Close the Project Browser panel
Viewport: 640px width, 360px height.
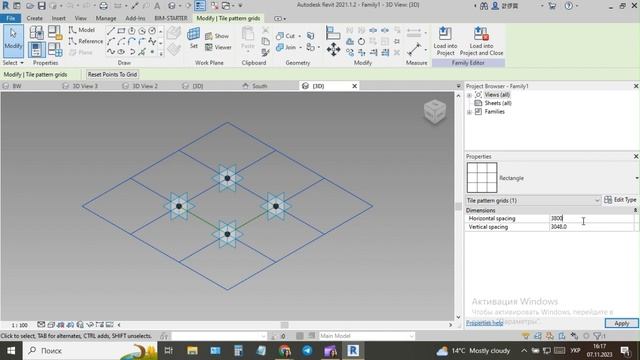(636, 86)
